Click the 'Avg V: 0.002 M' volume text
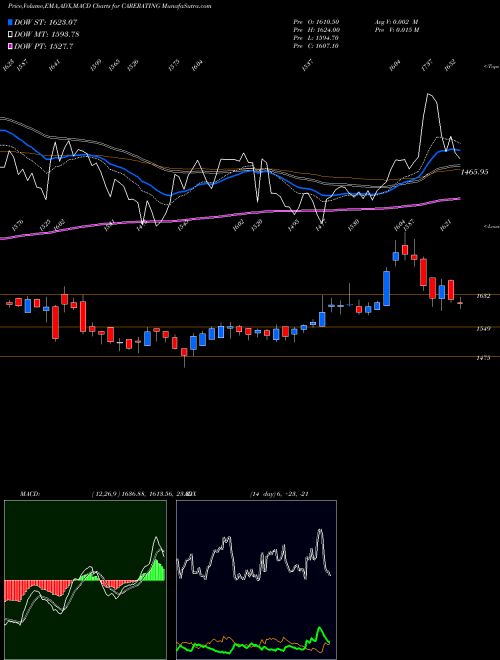This screenshot has height=660, width=500. [396, 21]
